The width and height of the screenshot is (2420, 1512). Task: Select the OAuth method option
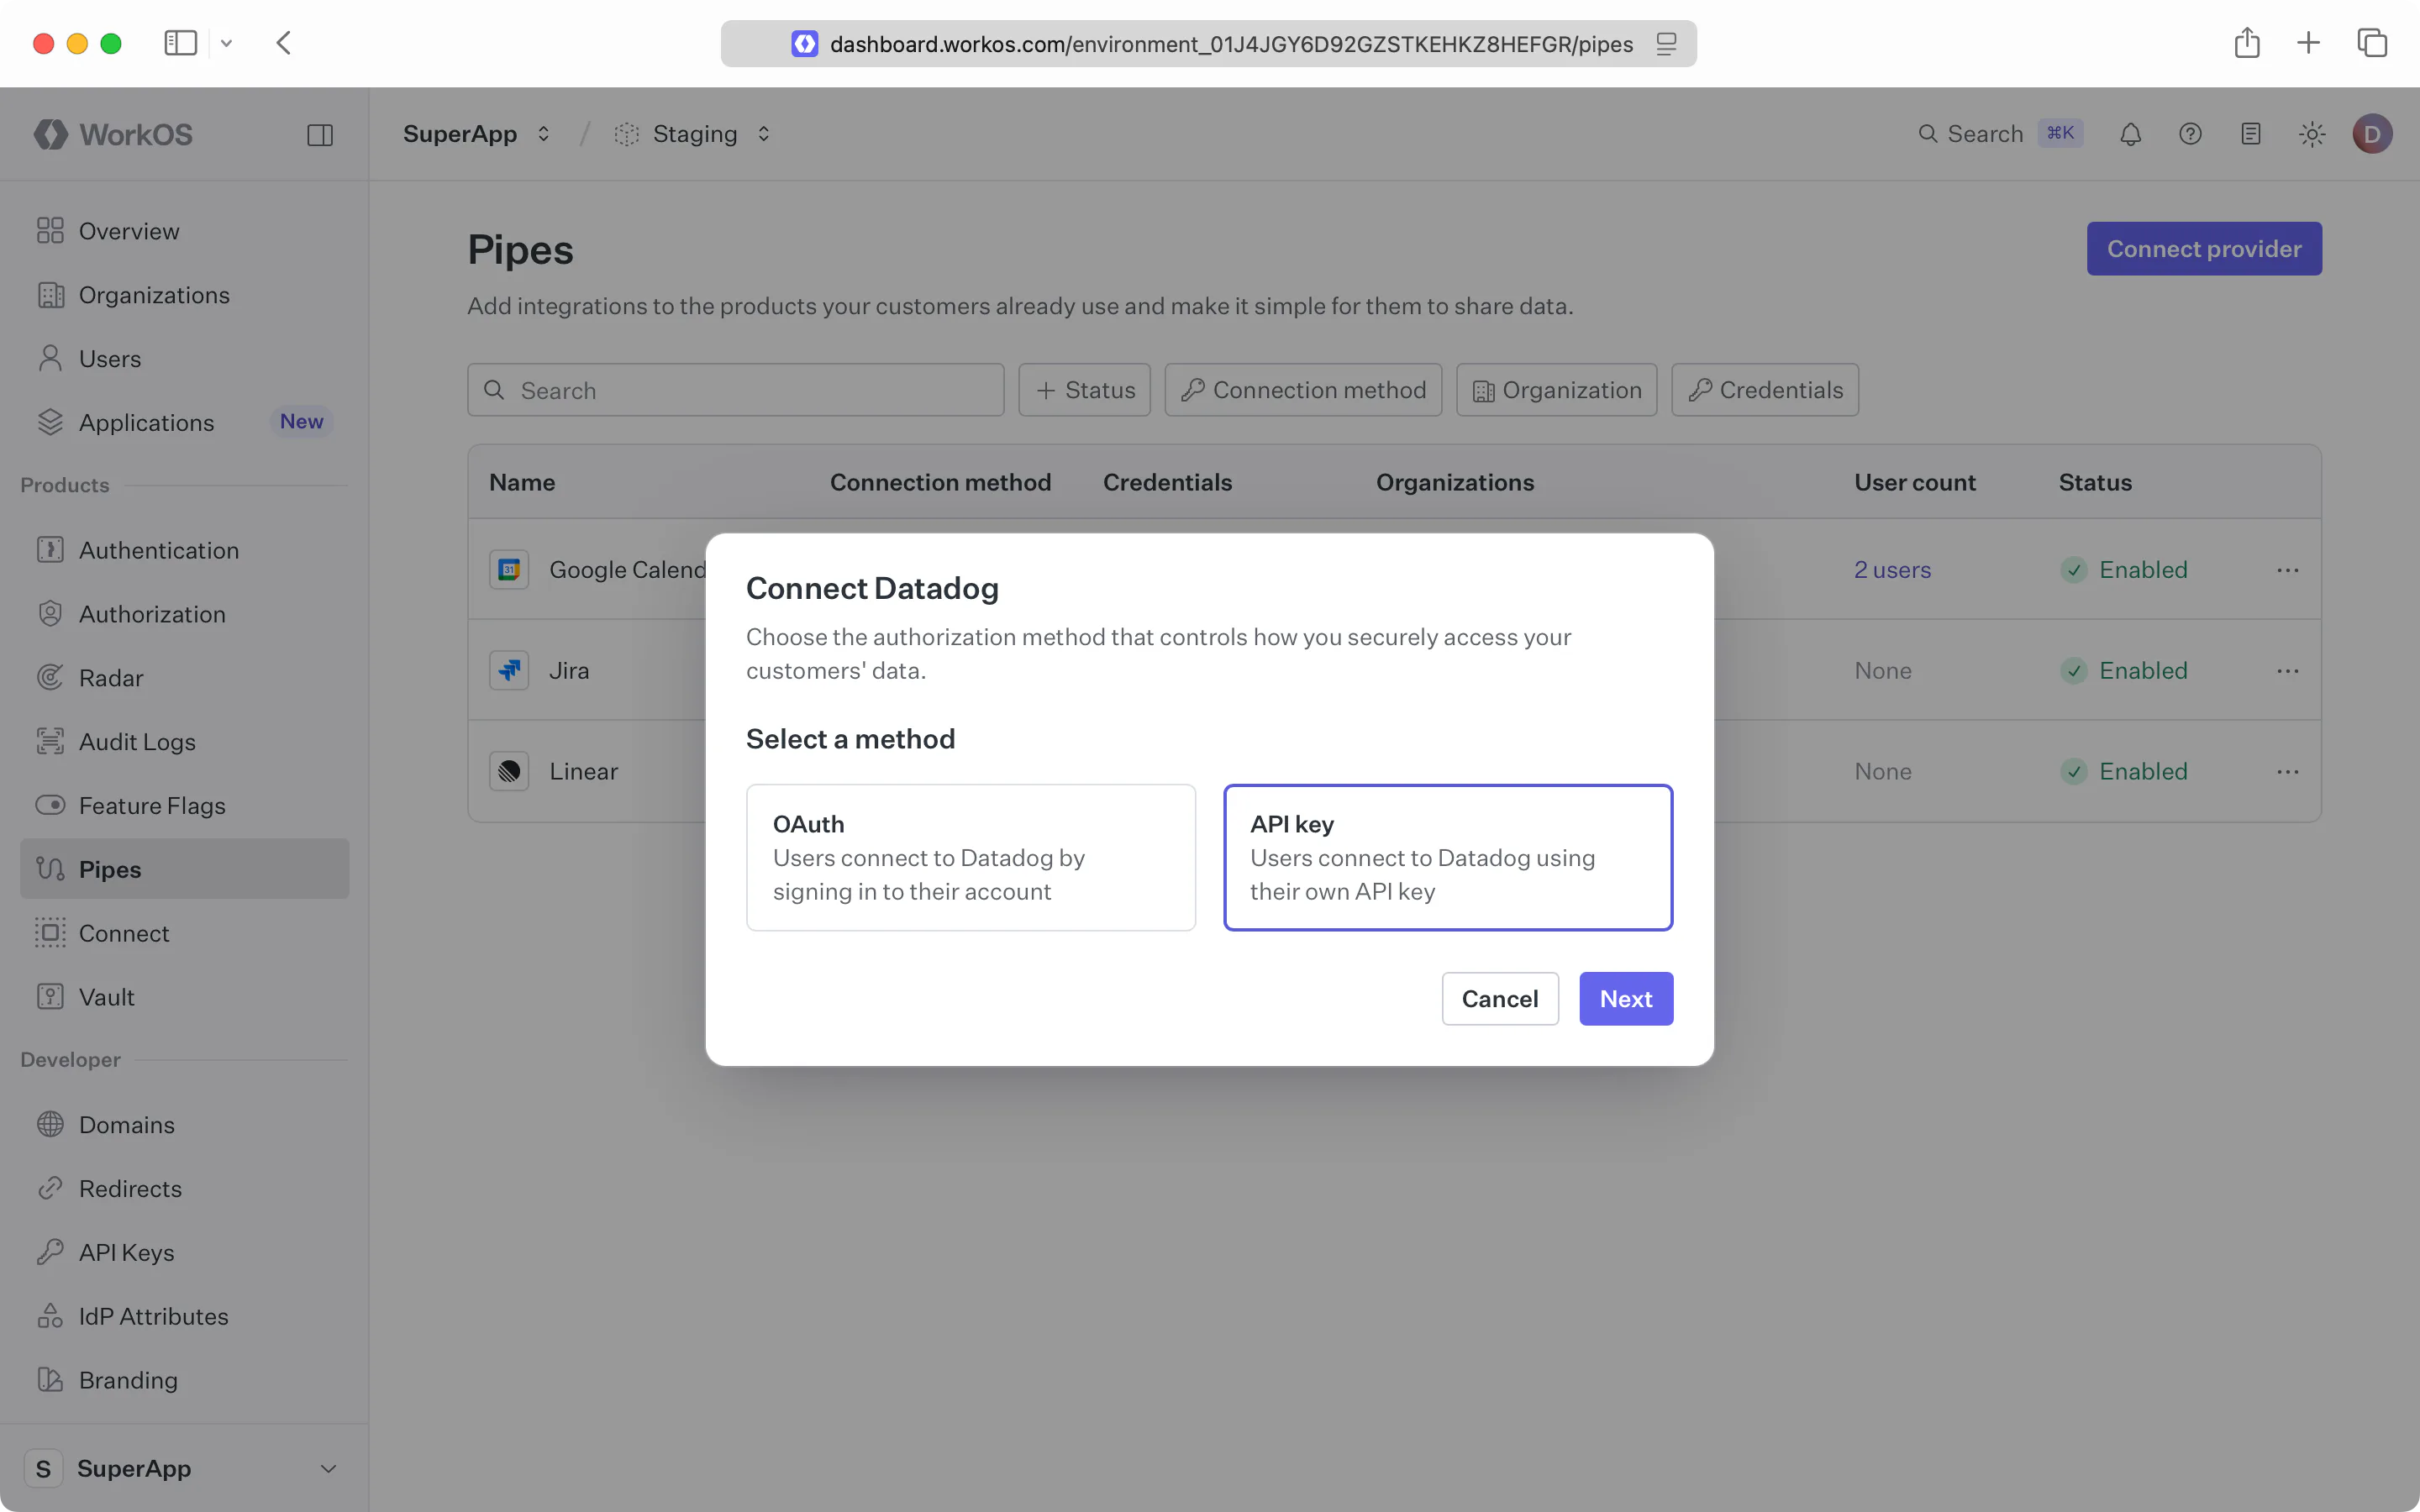(x=971, y=857)
